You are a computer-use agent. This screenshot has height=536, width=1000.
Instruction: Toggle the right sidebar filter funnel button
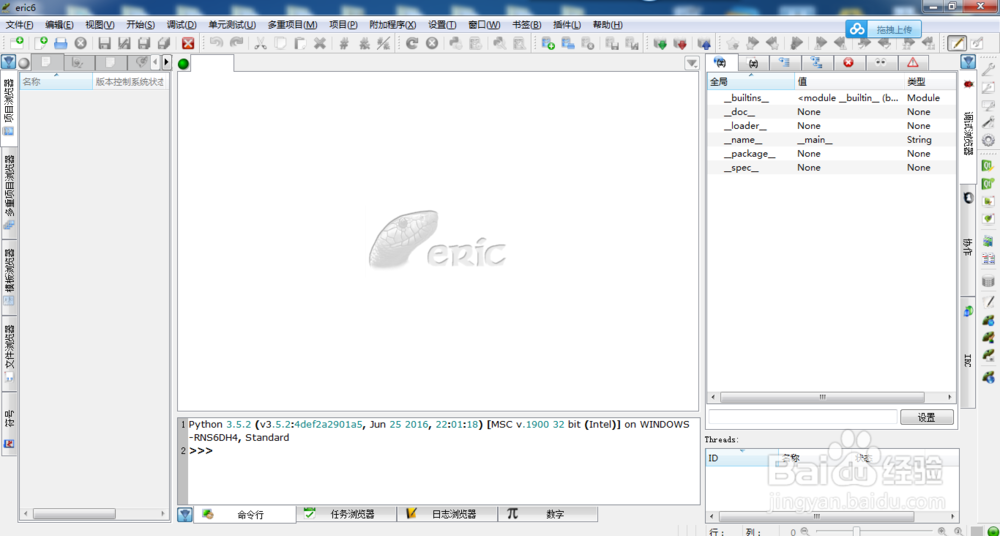pos(968,62)
